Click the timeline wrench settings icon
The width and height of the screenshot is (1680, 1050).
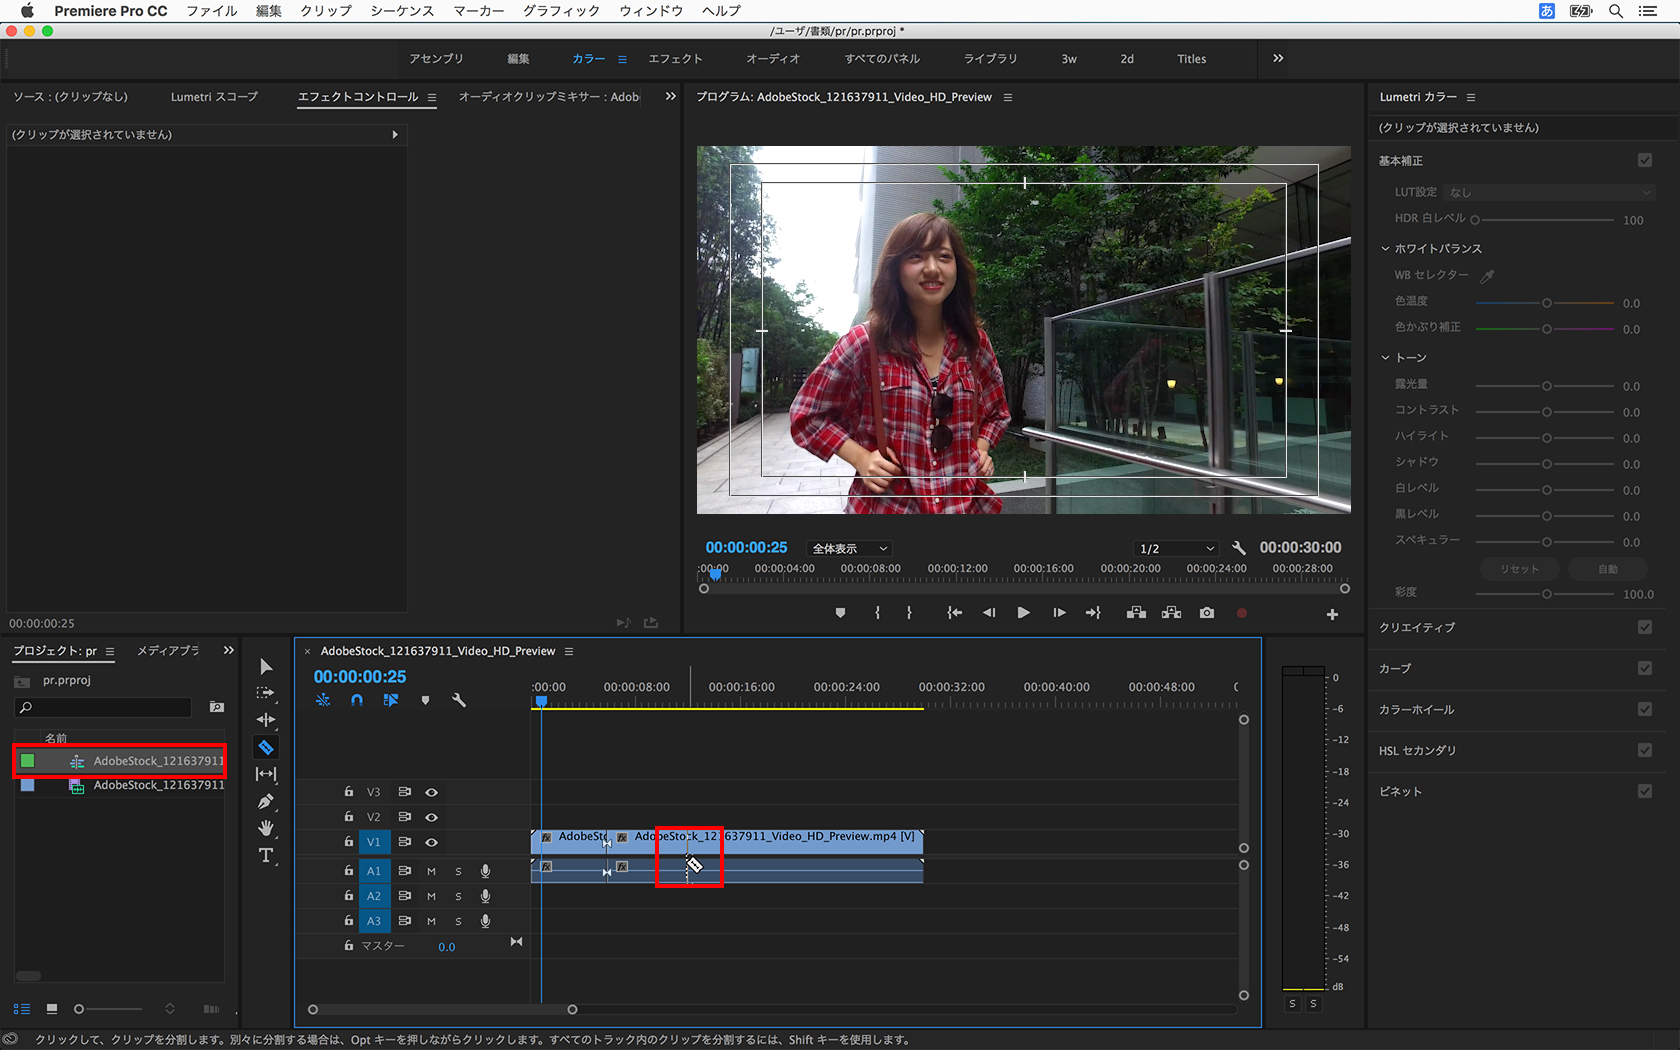point(459,700)
